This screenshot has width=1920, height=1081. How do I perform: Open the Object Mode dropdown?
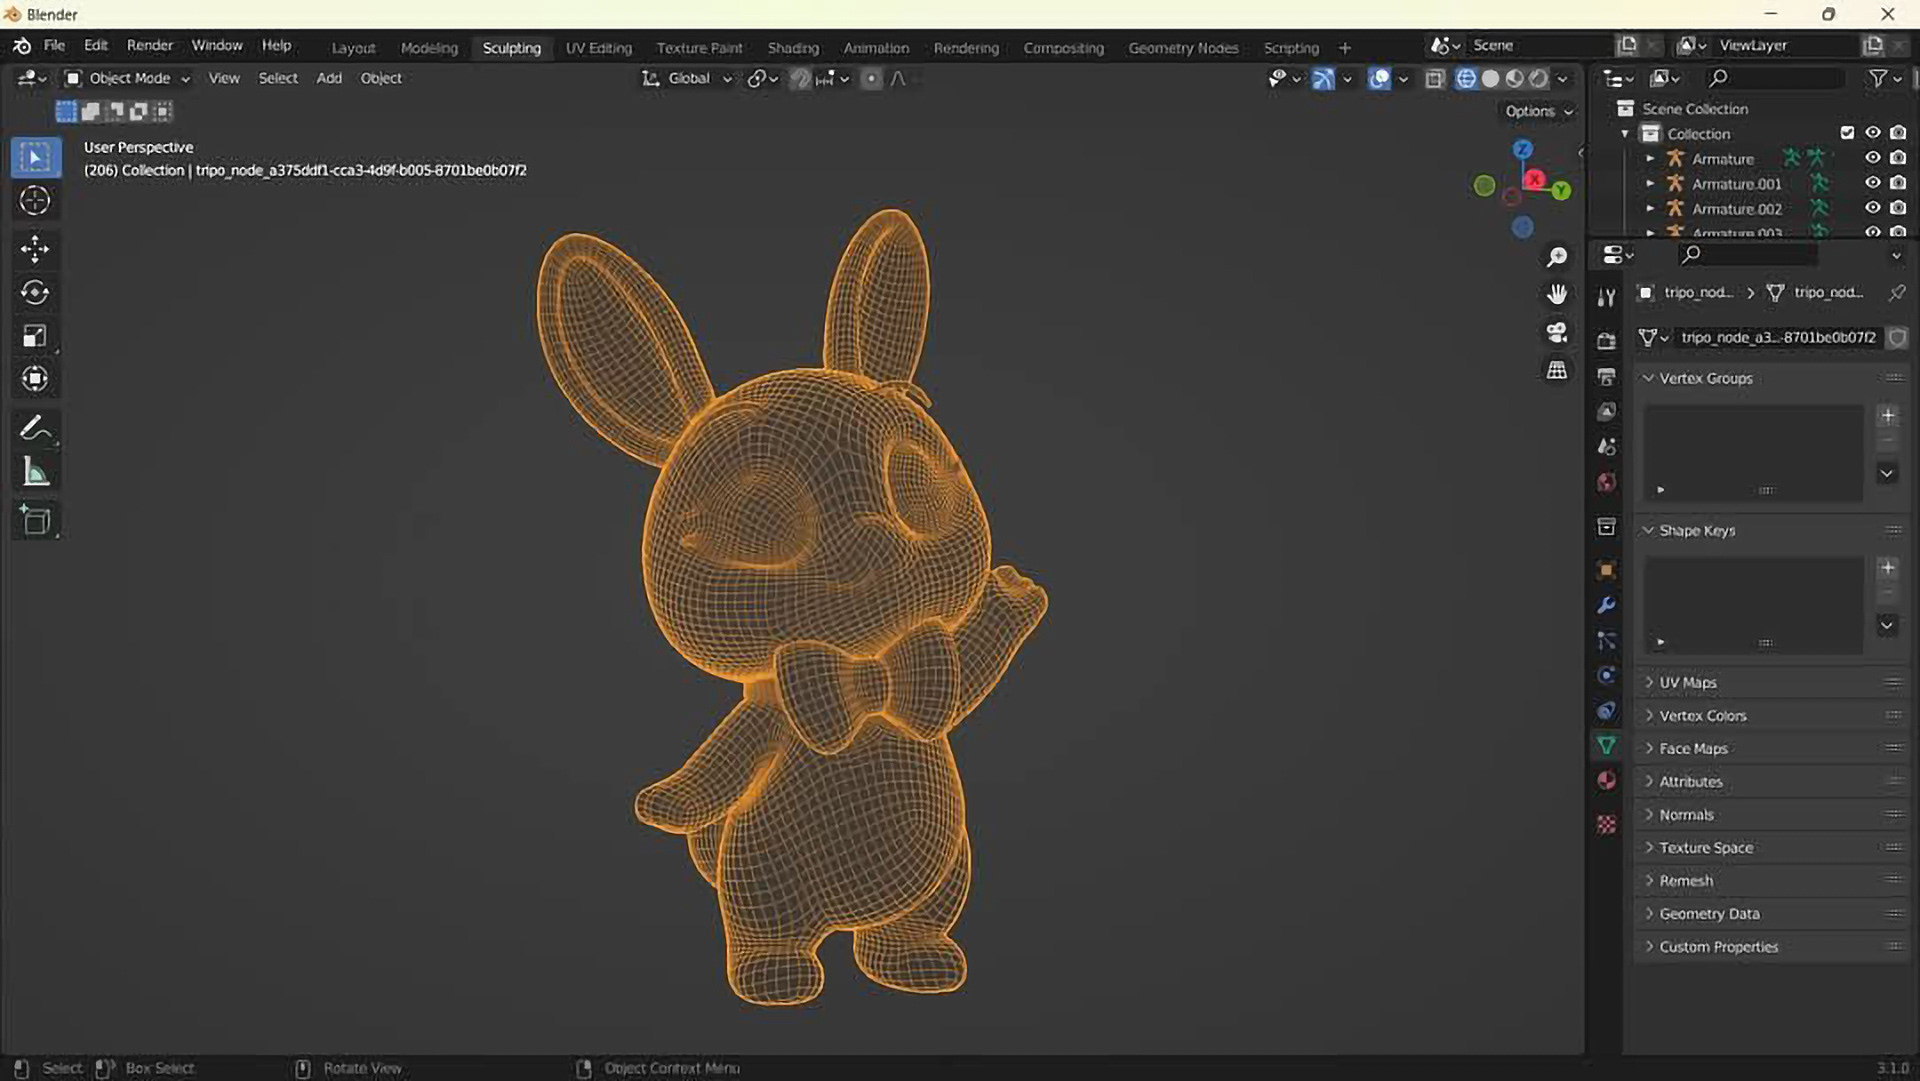coord(127,78)
